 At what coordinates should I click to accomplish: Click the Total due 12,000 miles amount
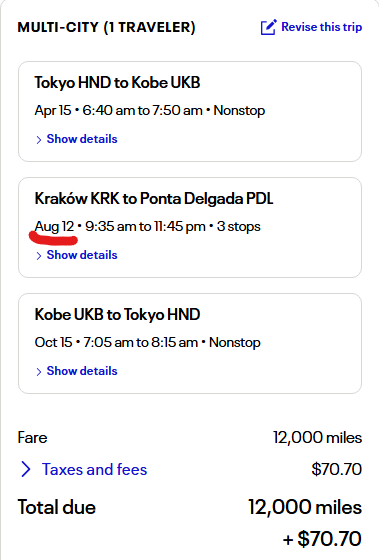pyautogui.click(x=305, y=508)
